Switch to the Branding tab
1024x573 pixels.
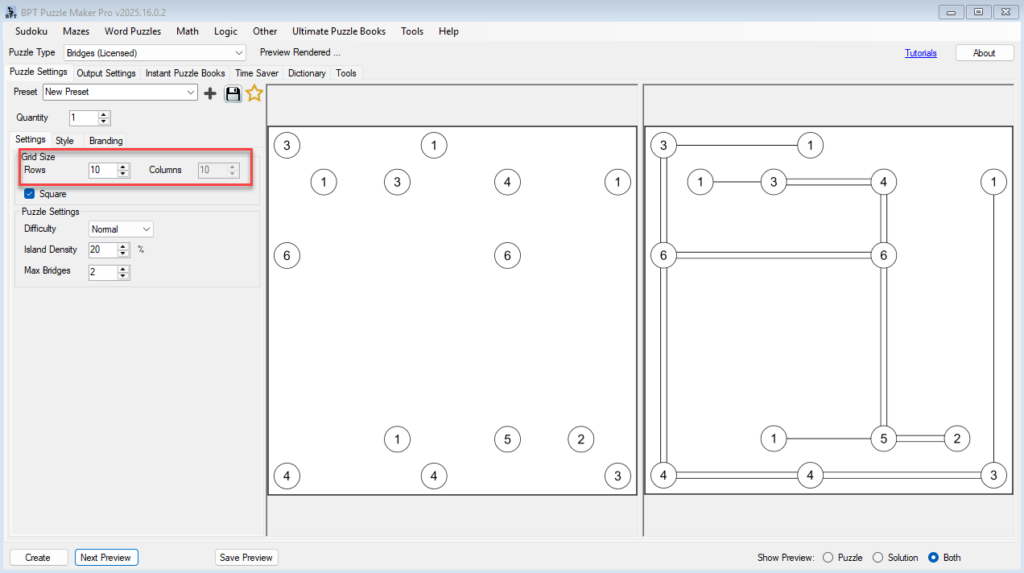point(105,141)
